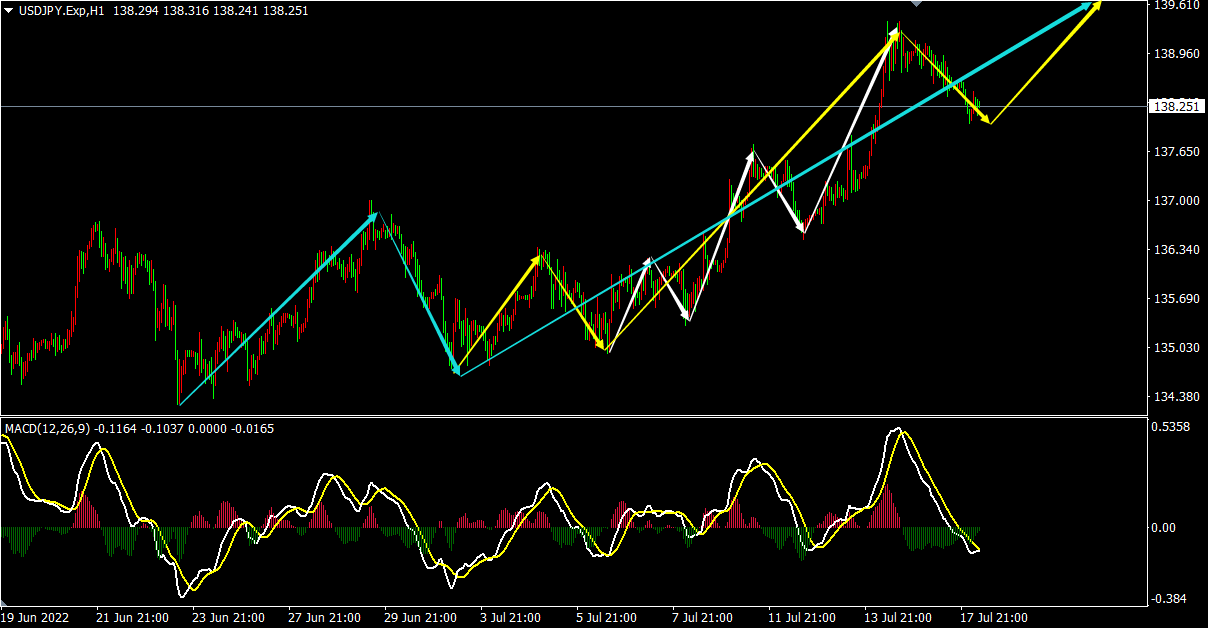This screenshot has width=1208, height=628.
Task: Click the 135.030 price scale label
Action: pyautogui.click(x=1177, y=348)
